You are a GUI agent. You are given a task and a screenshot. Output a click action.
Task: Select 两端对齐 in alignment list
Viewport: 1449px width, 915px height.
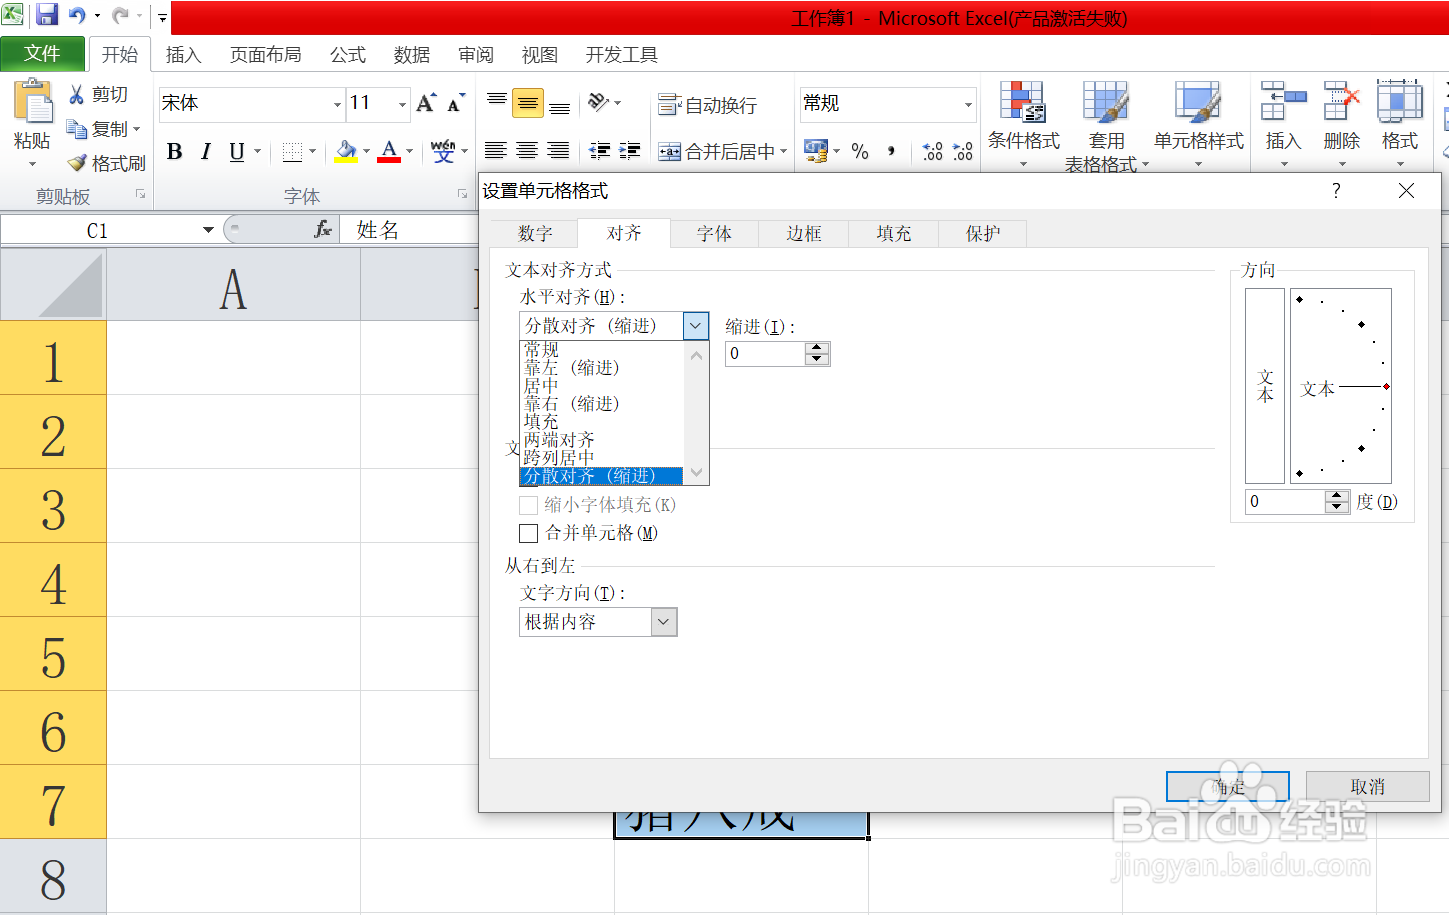coord(559,440)
